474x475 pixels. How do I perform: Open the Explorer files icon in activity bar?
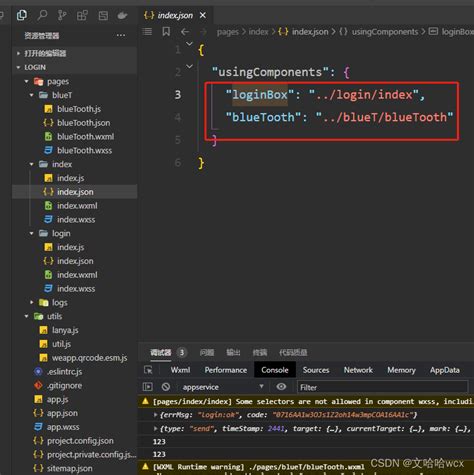(22, 15)
